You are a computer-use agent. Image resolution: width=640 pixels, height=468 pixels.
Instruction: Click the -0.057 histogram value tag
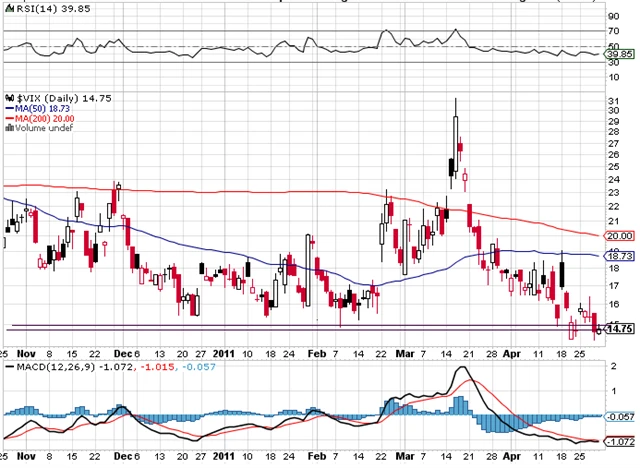pos(621,415)
